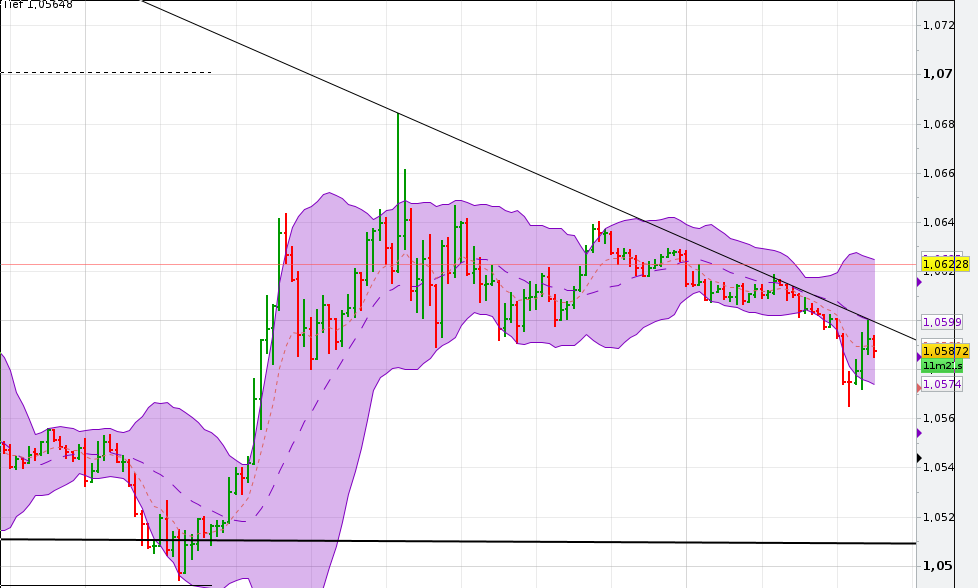The image size is (978, 588).
Task: Click the highlighted yellow current price tag 1.05872
Action: (x=946, y=351)
